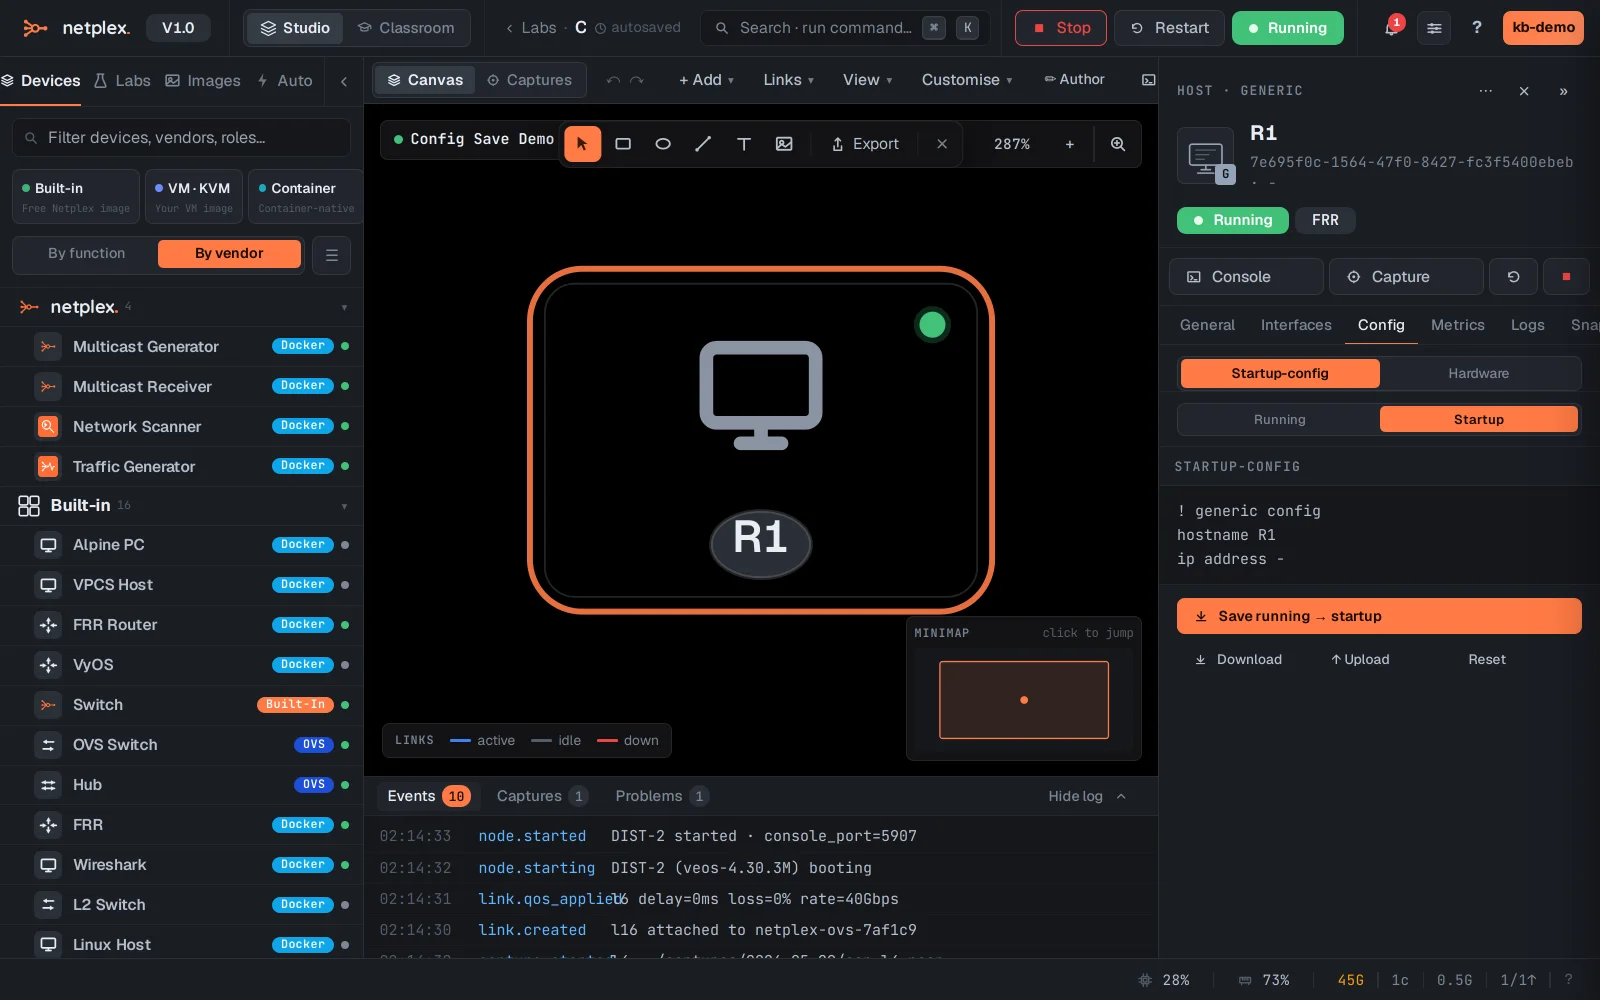Pick the text annotation tool
The image size is (1600, 1000).
(x=744, y=144)
